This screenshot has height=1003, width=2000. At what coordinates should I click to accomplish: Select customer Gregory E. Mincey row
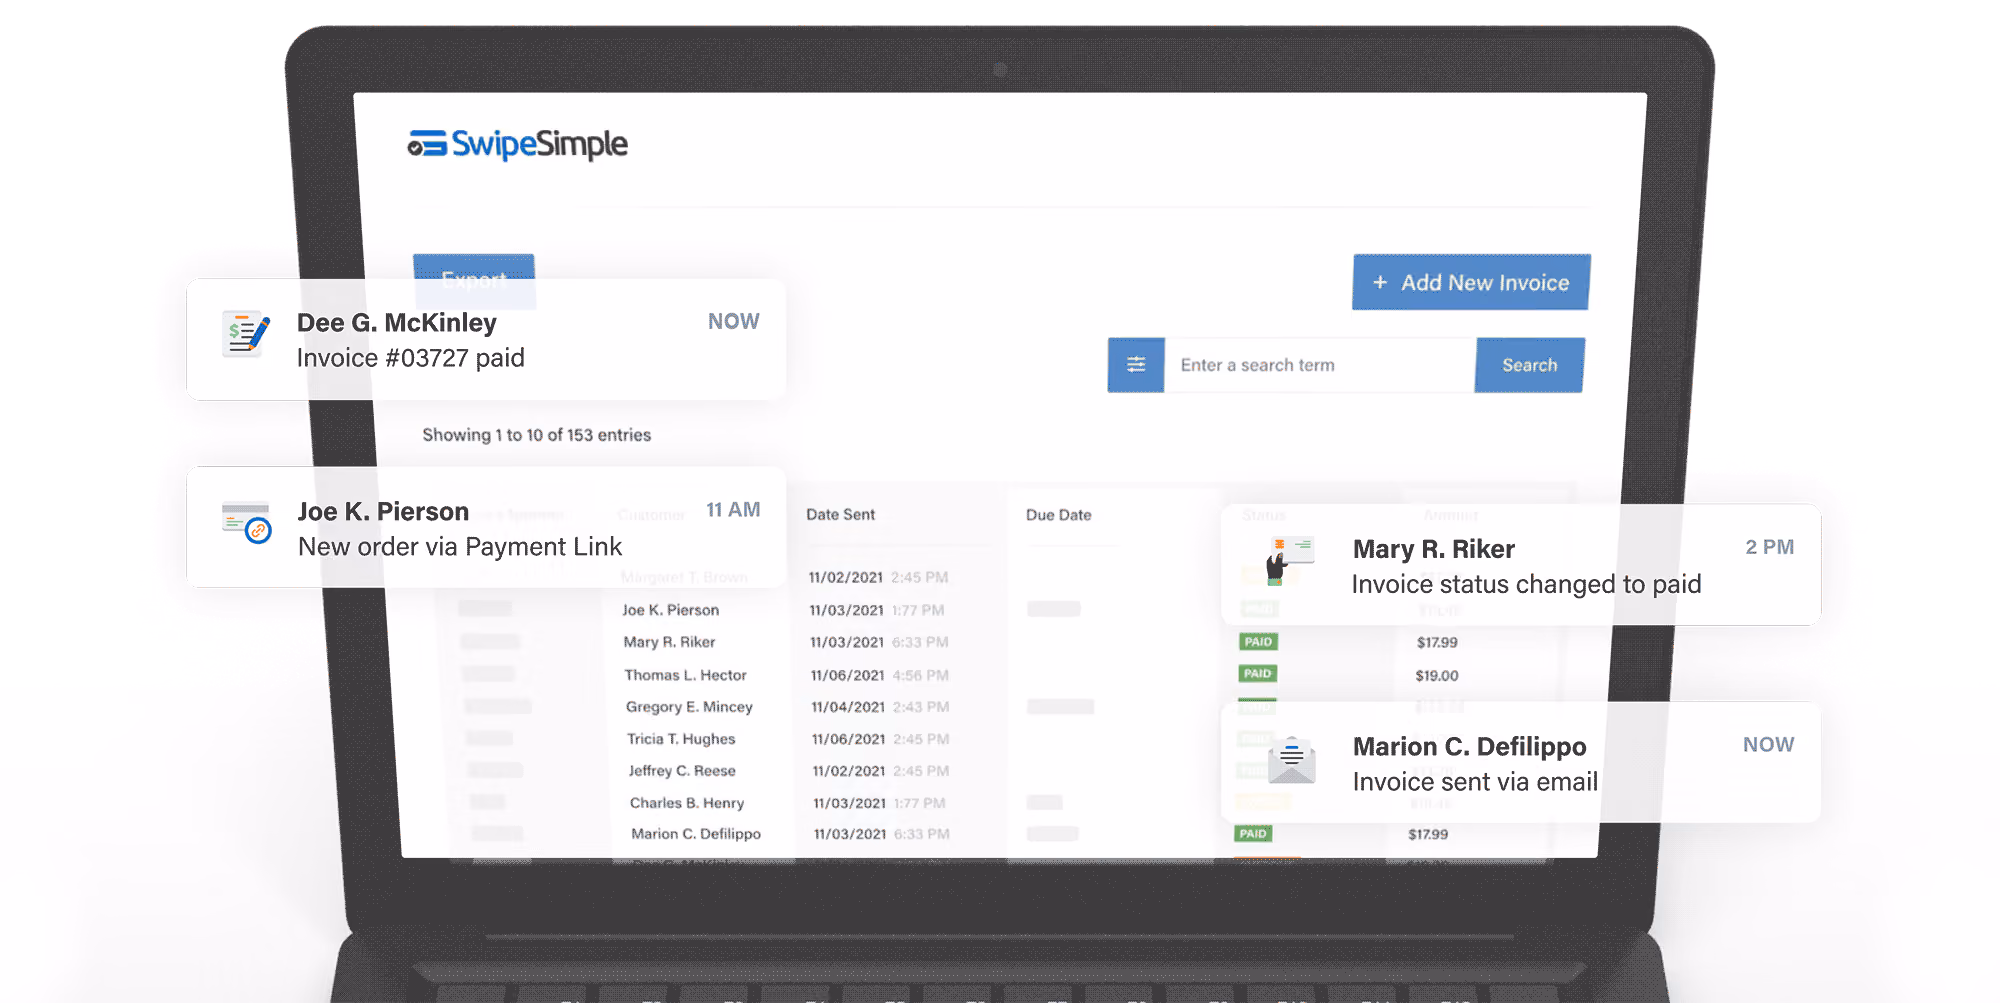[x=689, y=707]
